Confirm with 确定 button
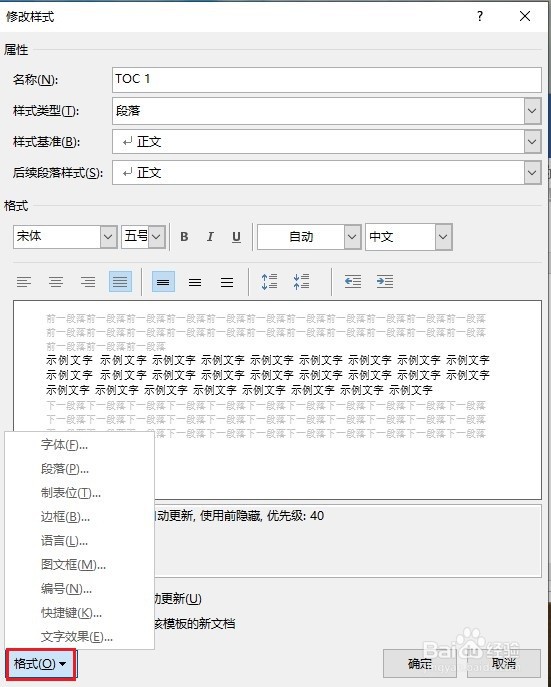The image size is (551, 687). tap(420, 664)
